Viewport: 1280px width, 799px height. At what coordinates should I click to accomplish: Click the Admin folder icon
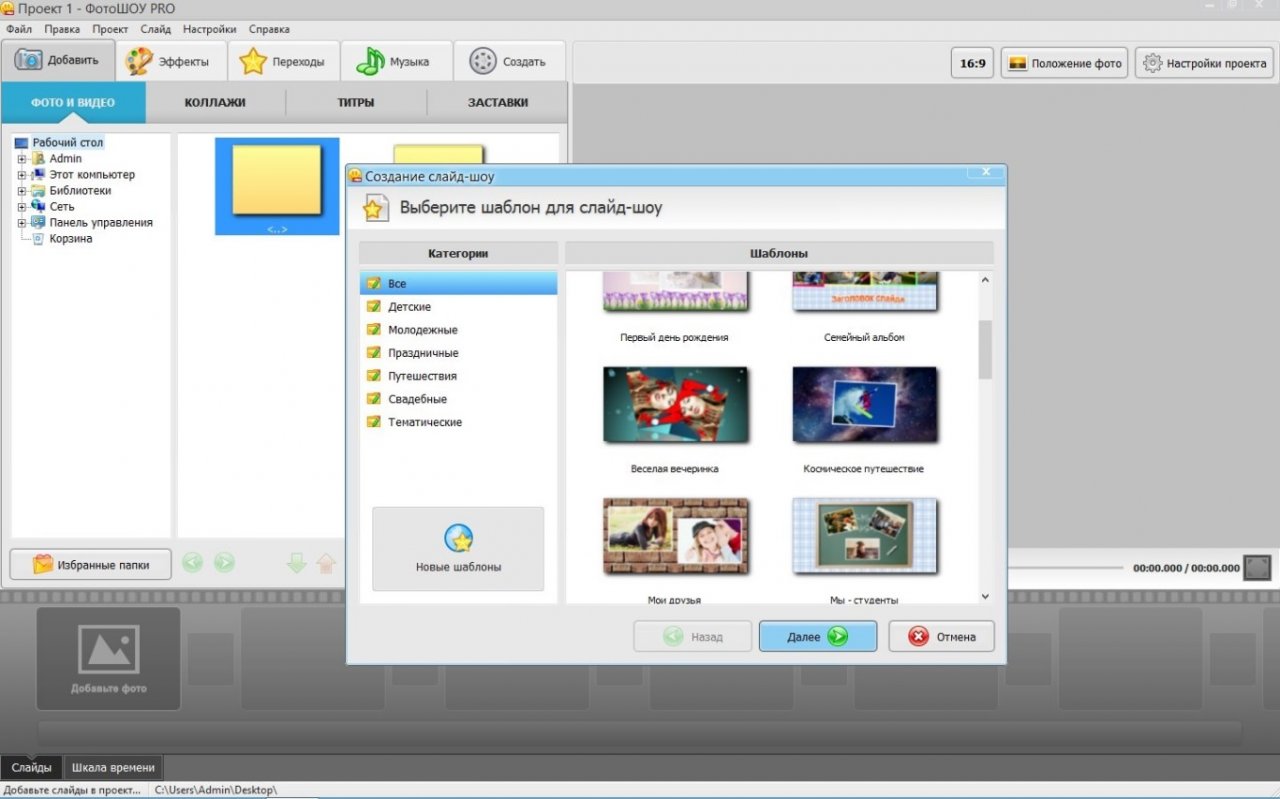[38, 158]
